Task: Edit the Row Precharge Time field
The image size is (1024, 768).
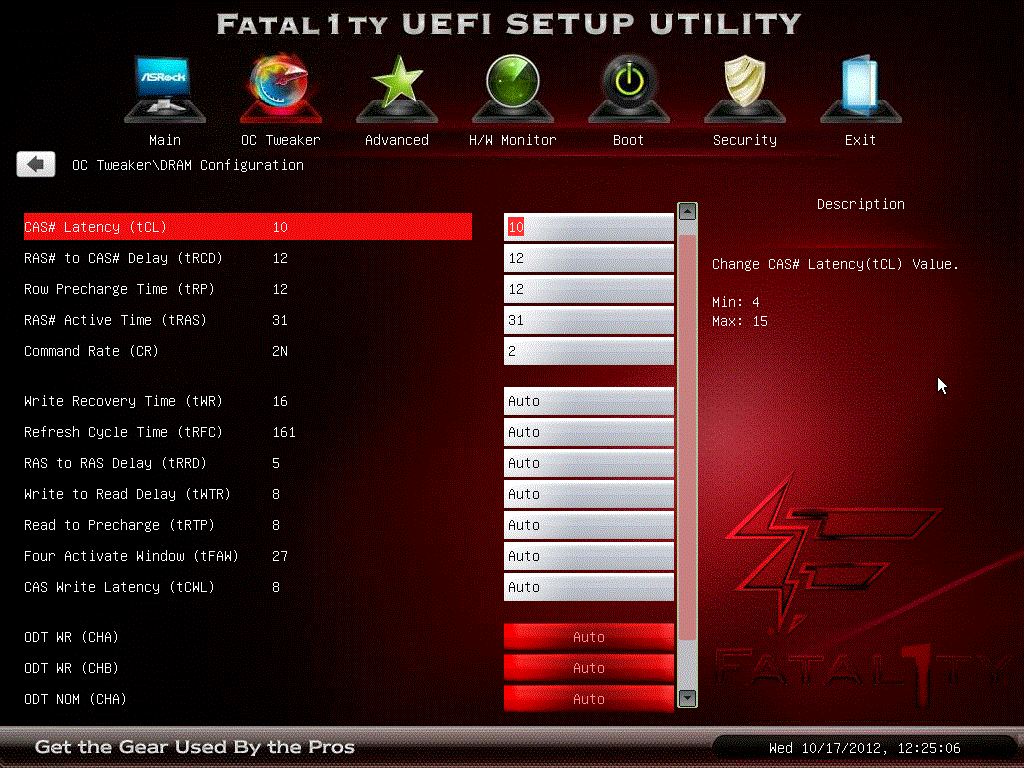Action: pos(588,289)
